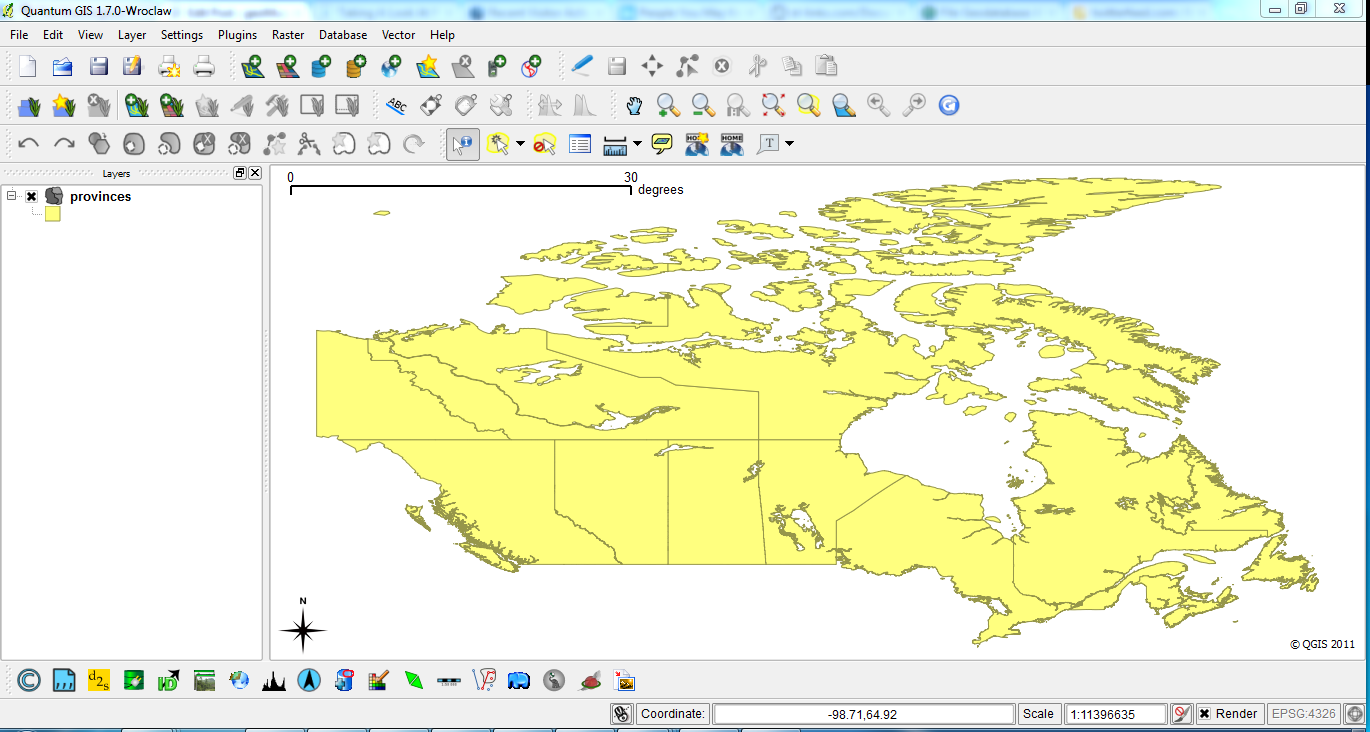This screenshot has width=1370, height=732.
Task: Click the coordinate input field
Action: pos(864,714)
